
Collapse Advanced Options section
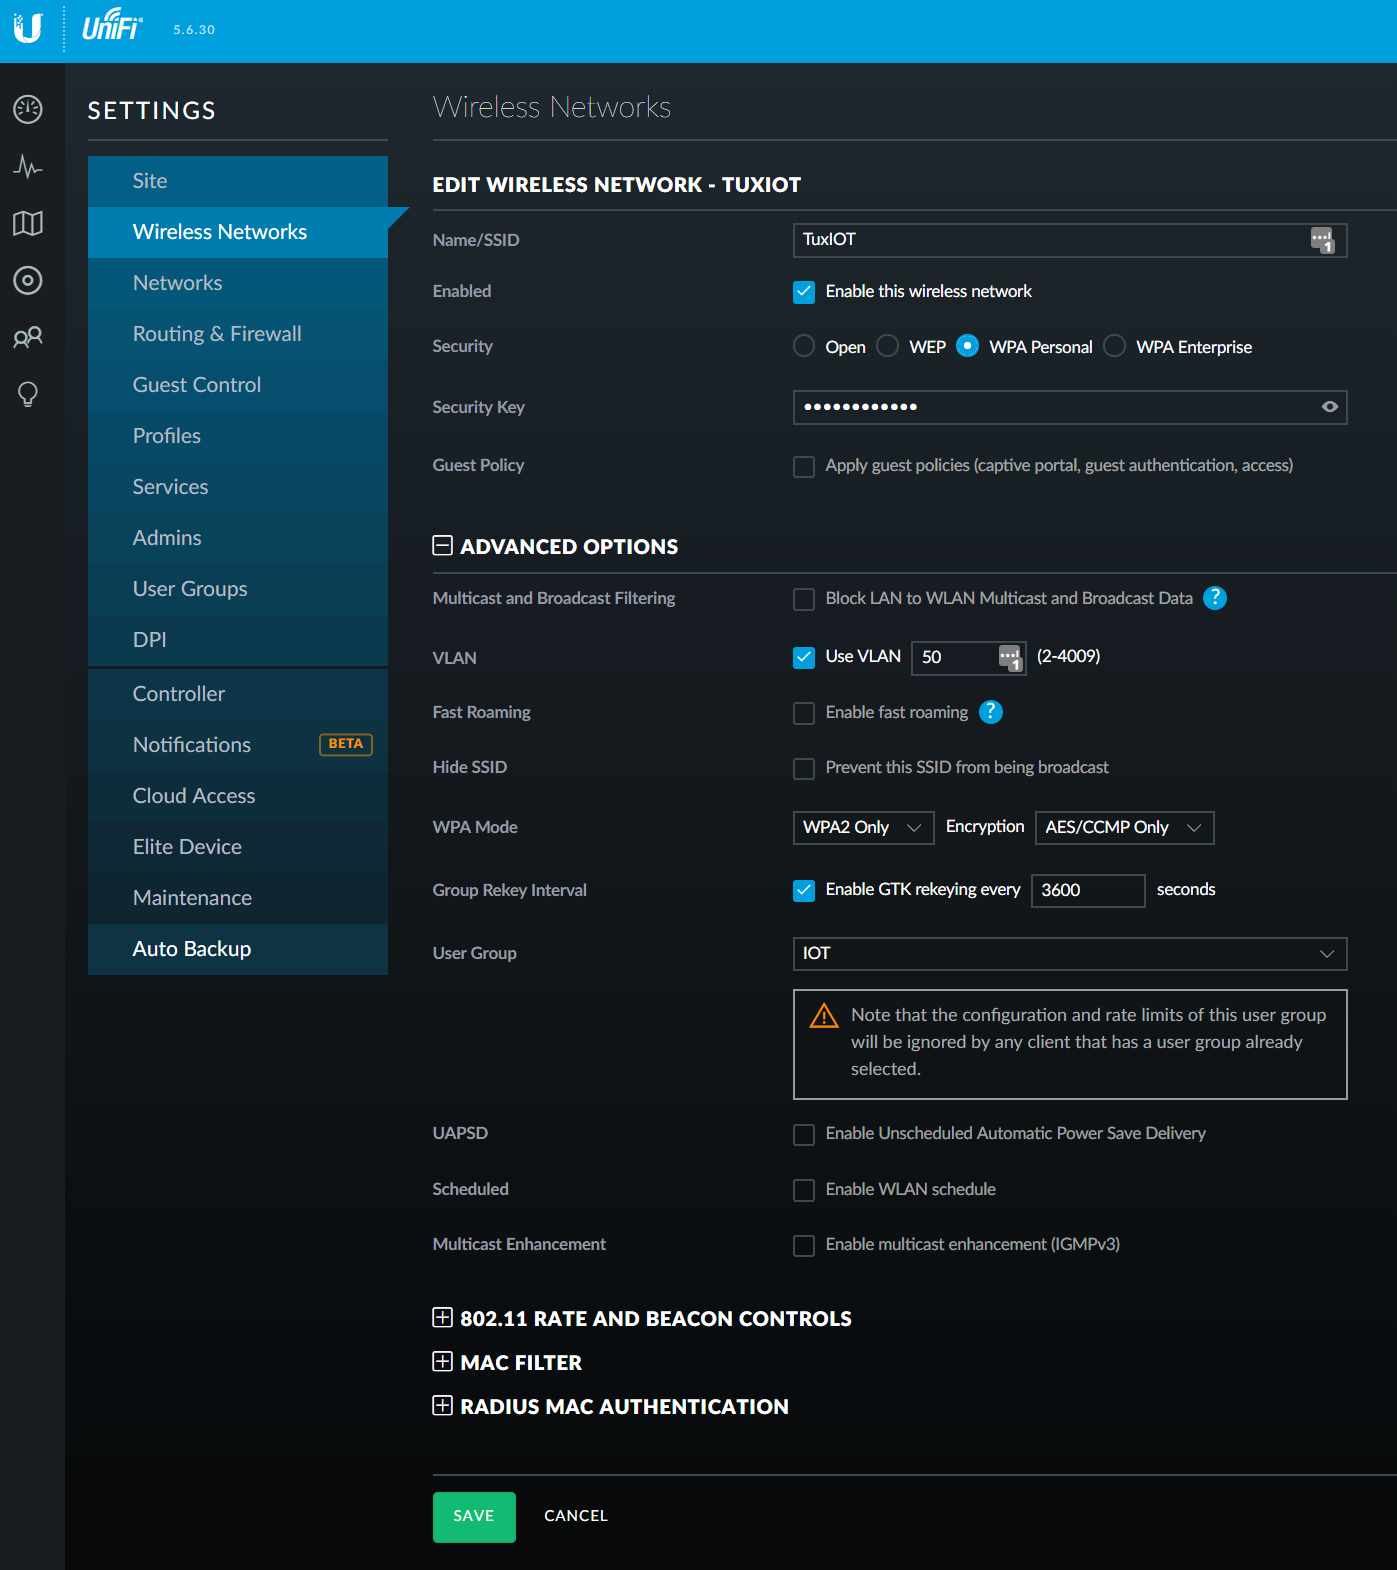click(x=442, y=545)
